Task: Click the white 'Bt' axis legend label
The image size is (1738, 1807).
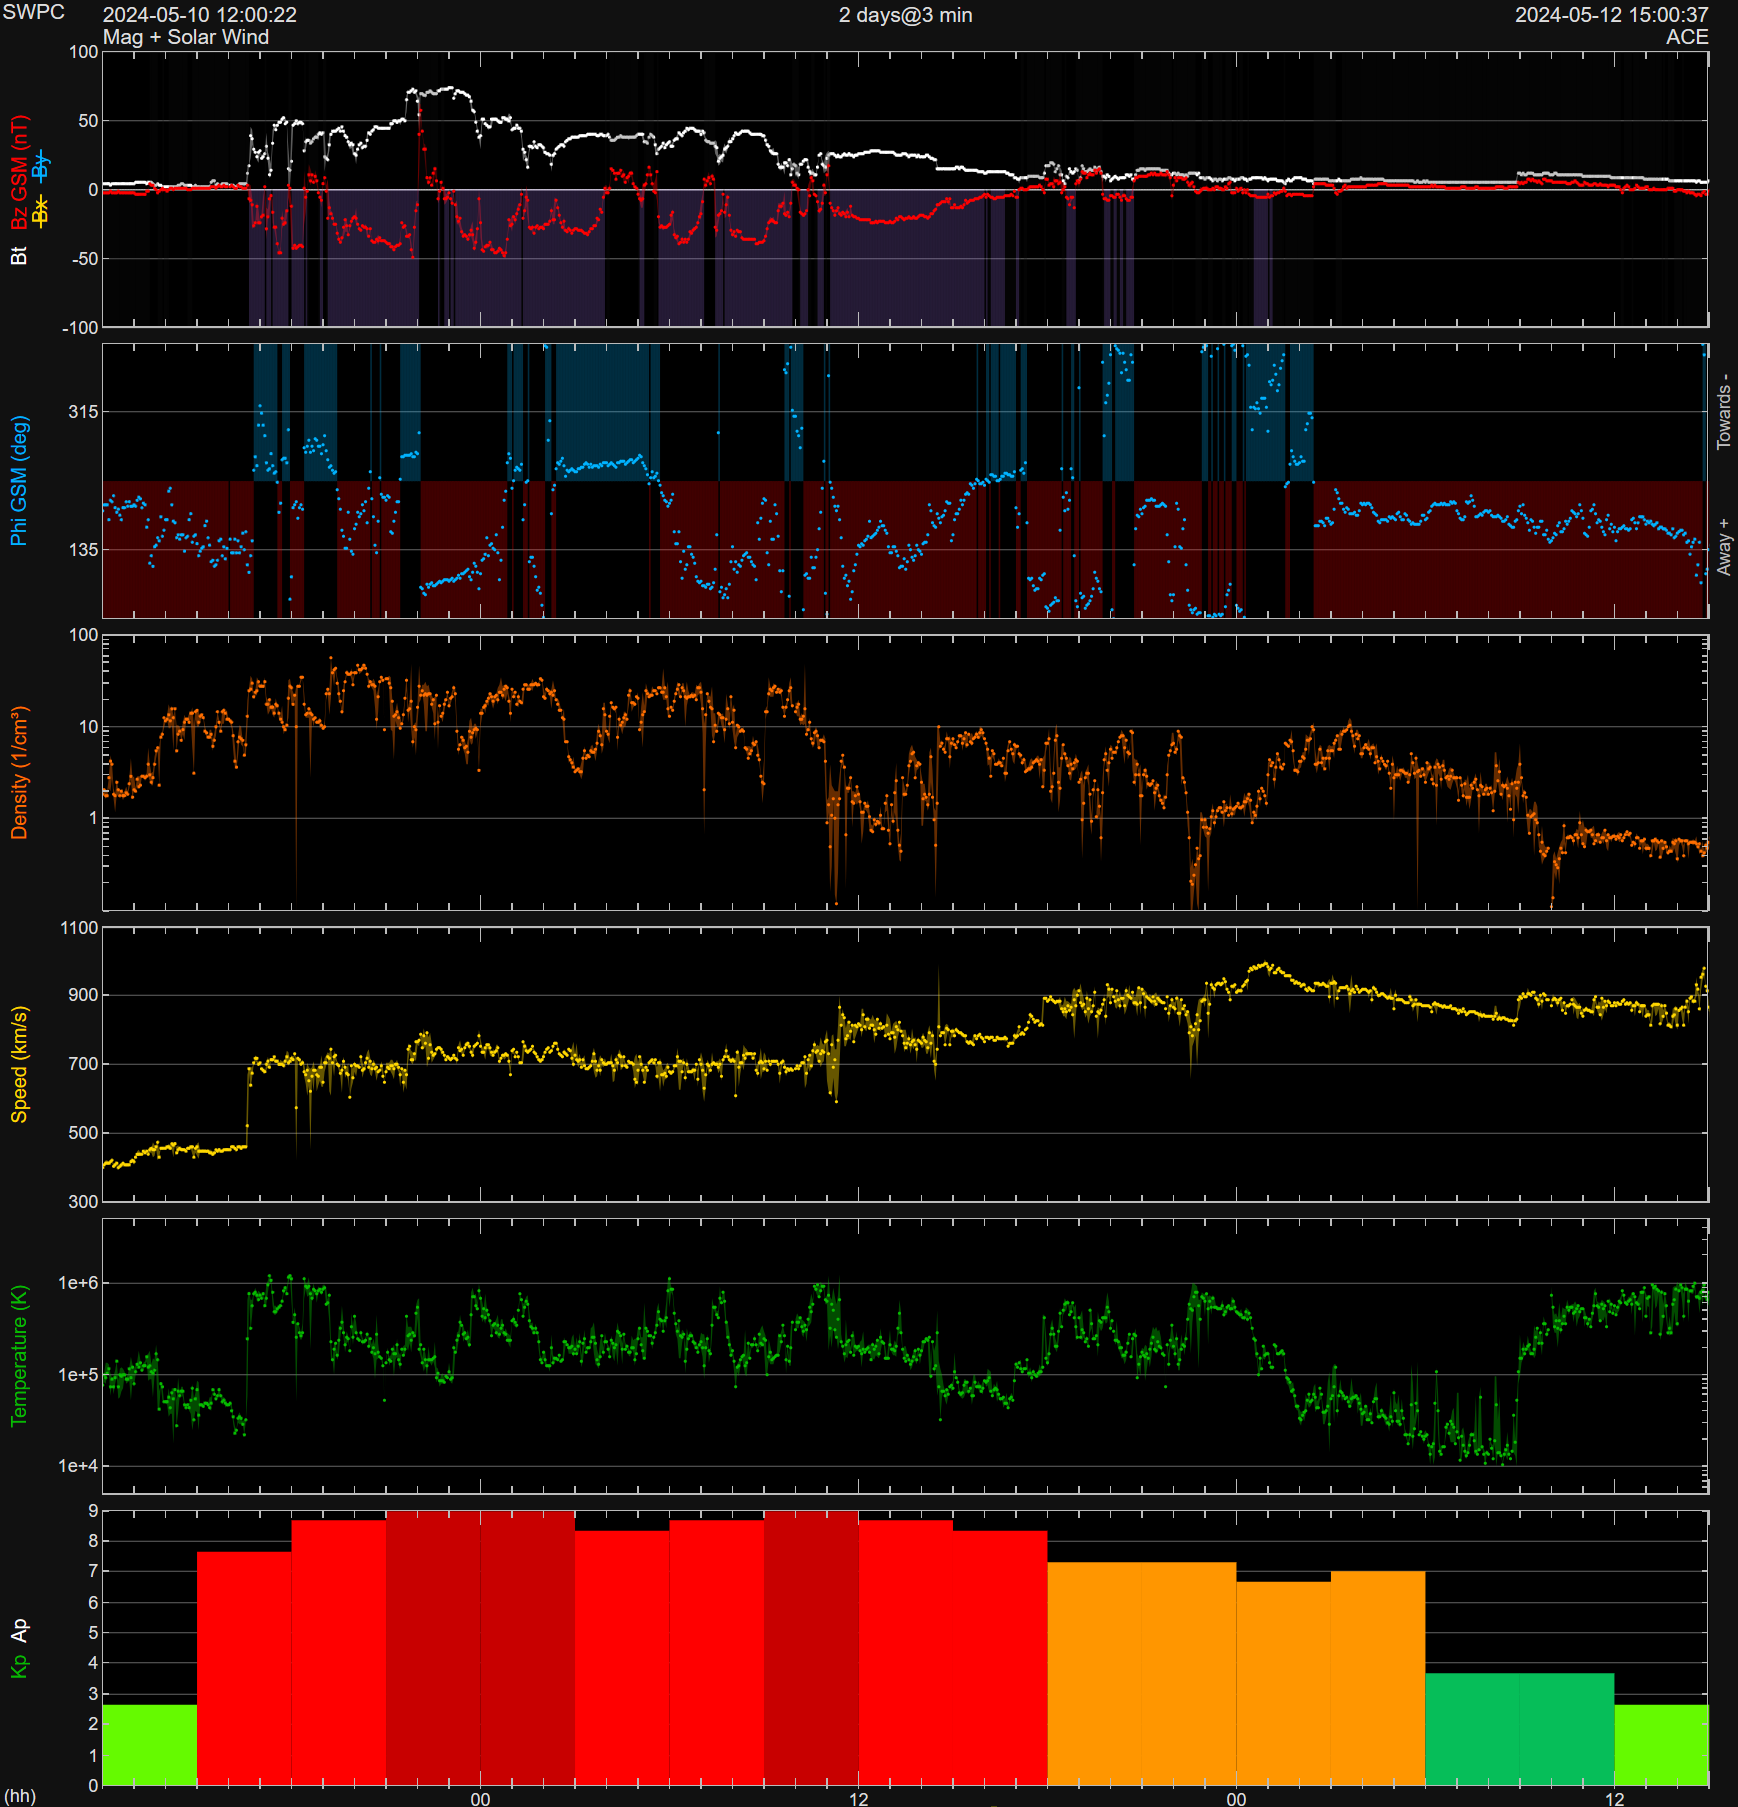Action: point(19,255)
